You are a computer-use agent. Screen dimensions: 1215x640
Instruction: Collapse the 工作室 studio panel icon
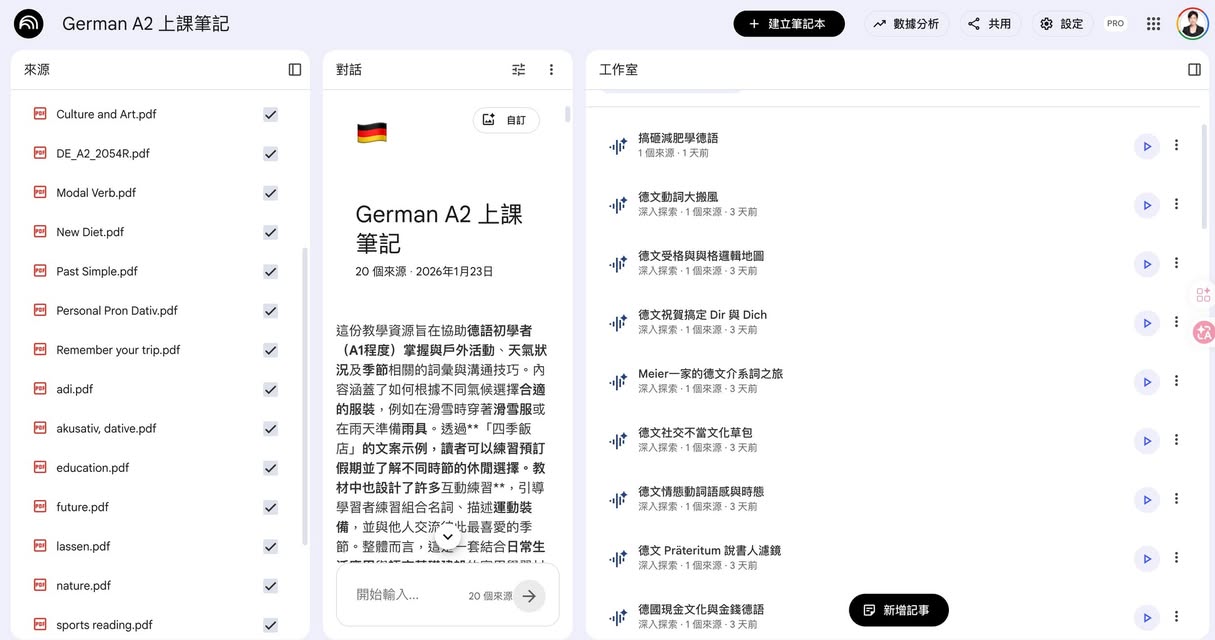pyautogui.click(x=1194, y=70)
